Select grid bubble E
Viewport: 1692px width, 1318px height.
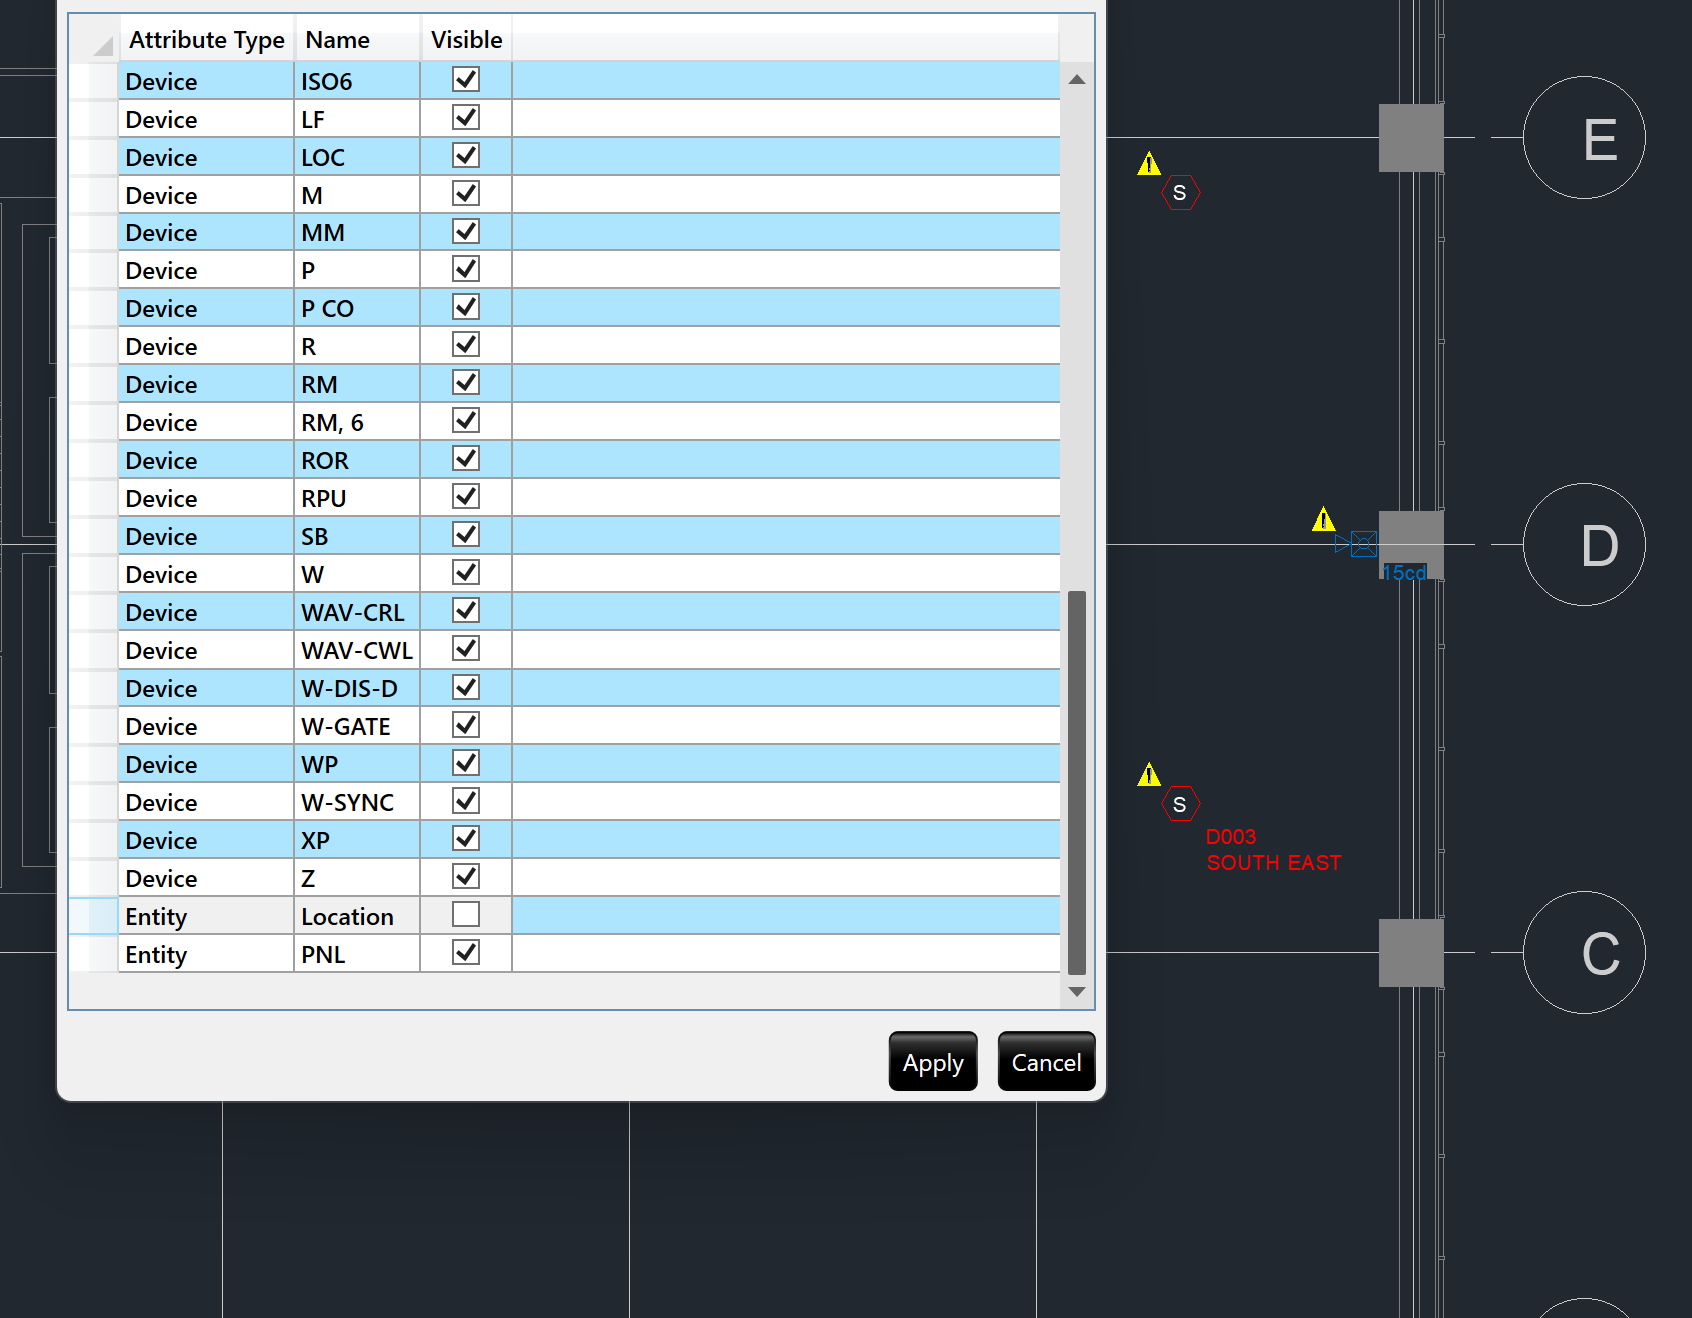(1584, 138)
